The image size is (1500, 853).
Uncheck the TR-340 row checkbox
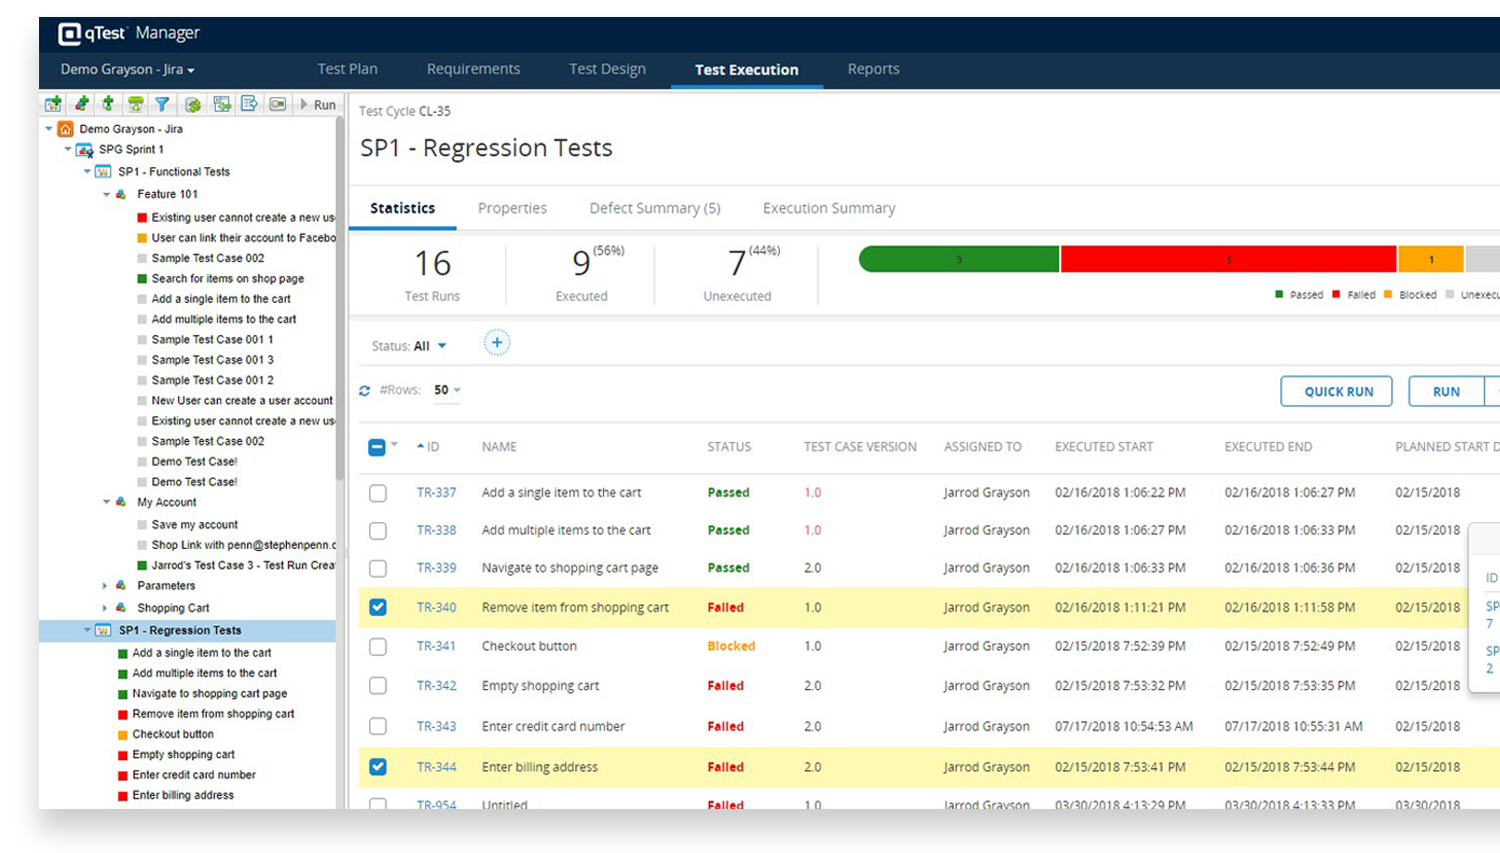pyautogui.click(x=378, y=607)
